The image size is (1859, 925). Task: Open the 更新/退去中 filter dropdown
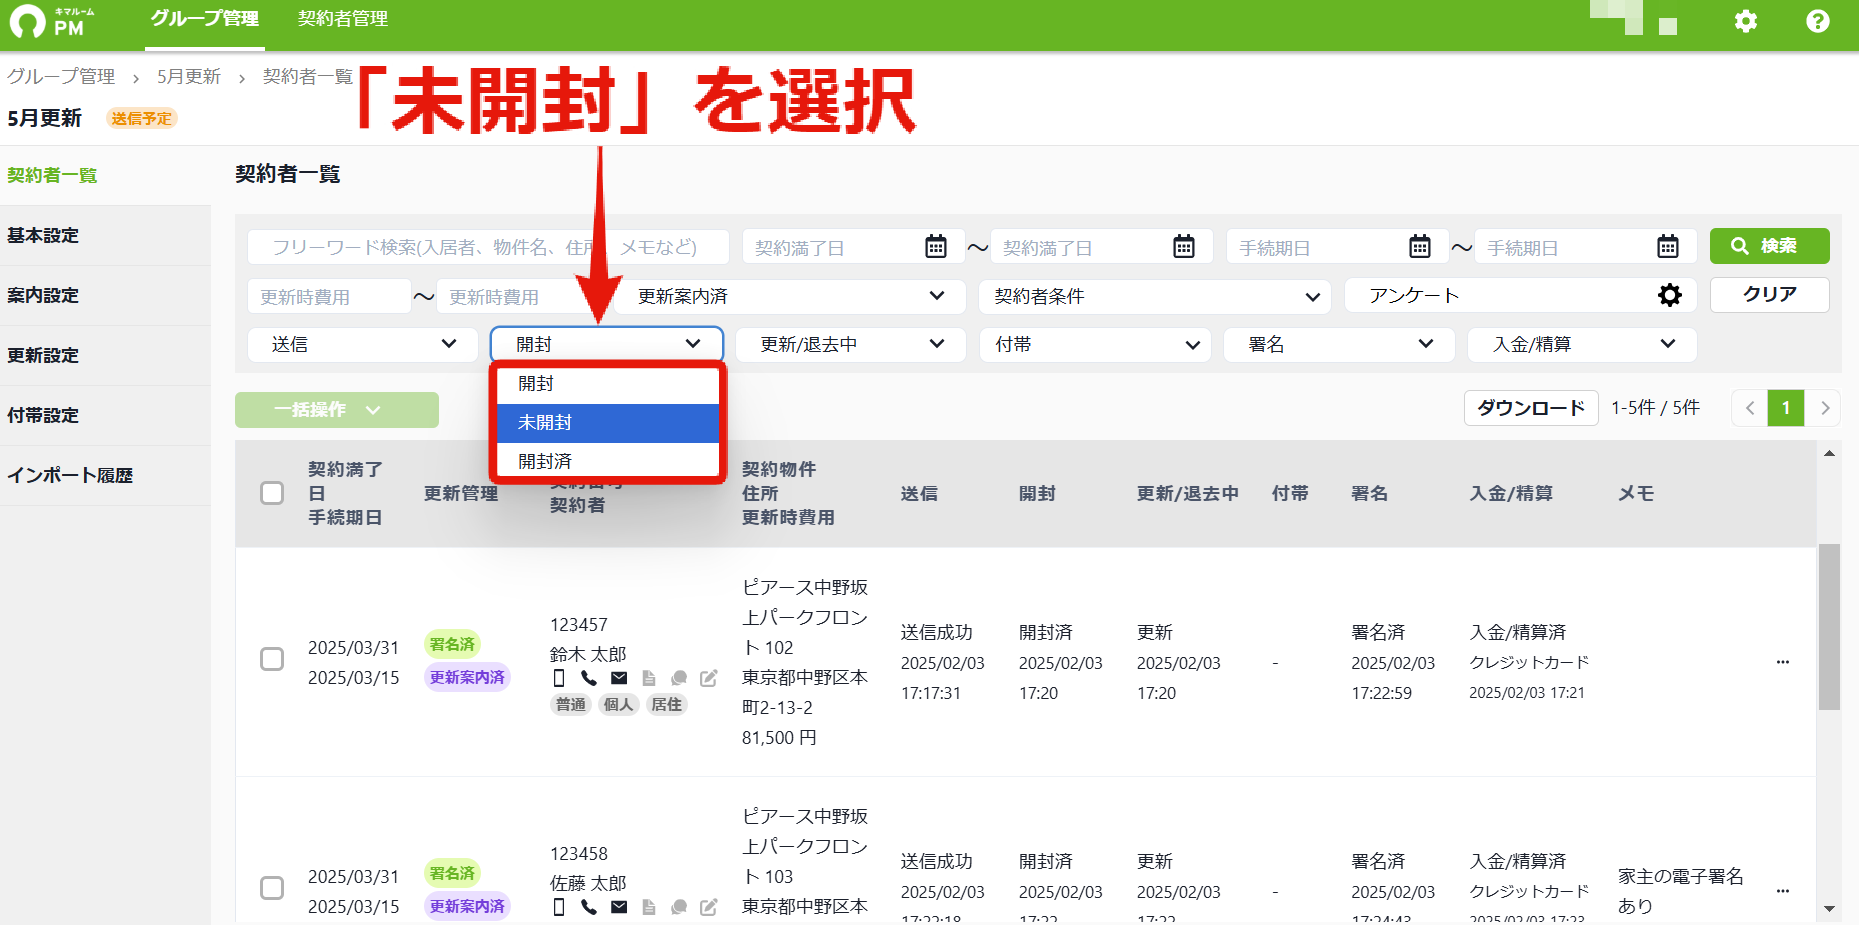click(850, 344)
